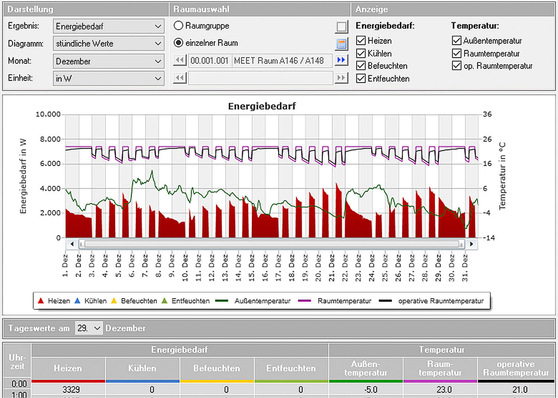Image resolution: width=558 pixels, height=398 pixels.
Task: Uncheck the Heizen checkbox
Action: (x=361, y=41)
